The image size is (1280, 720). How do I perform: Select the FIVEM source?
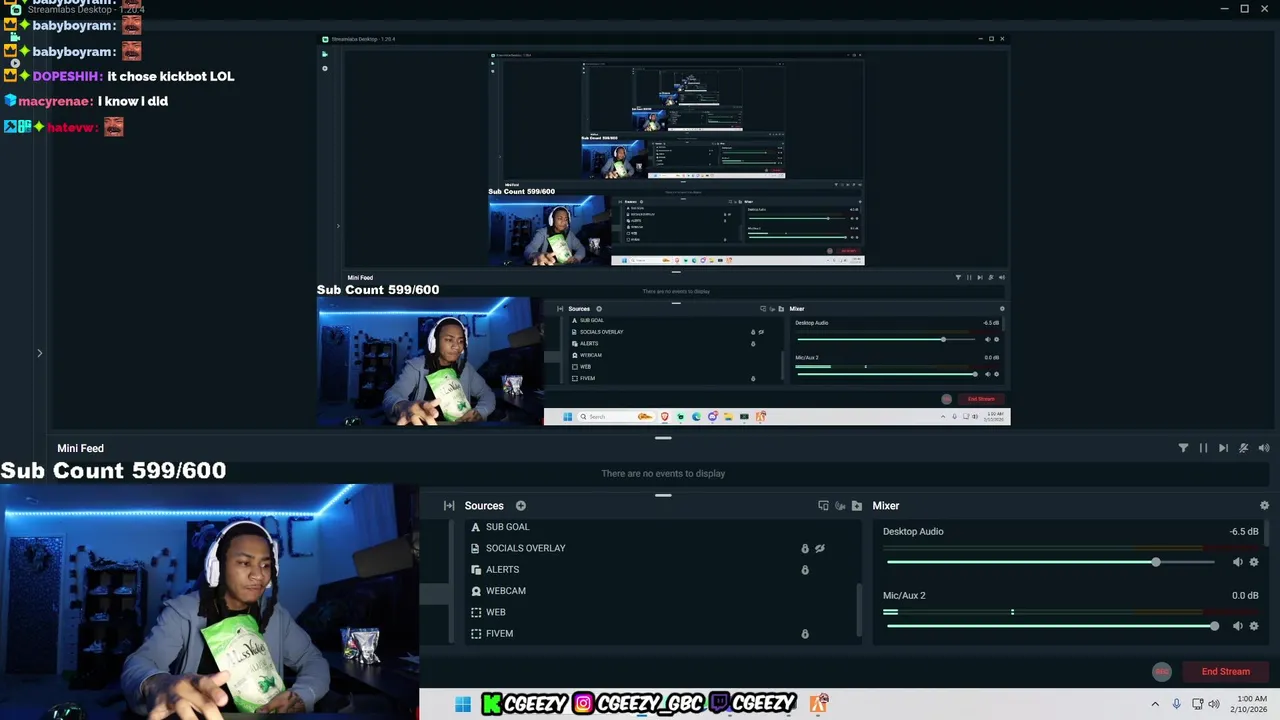499,634
